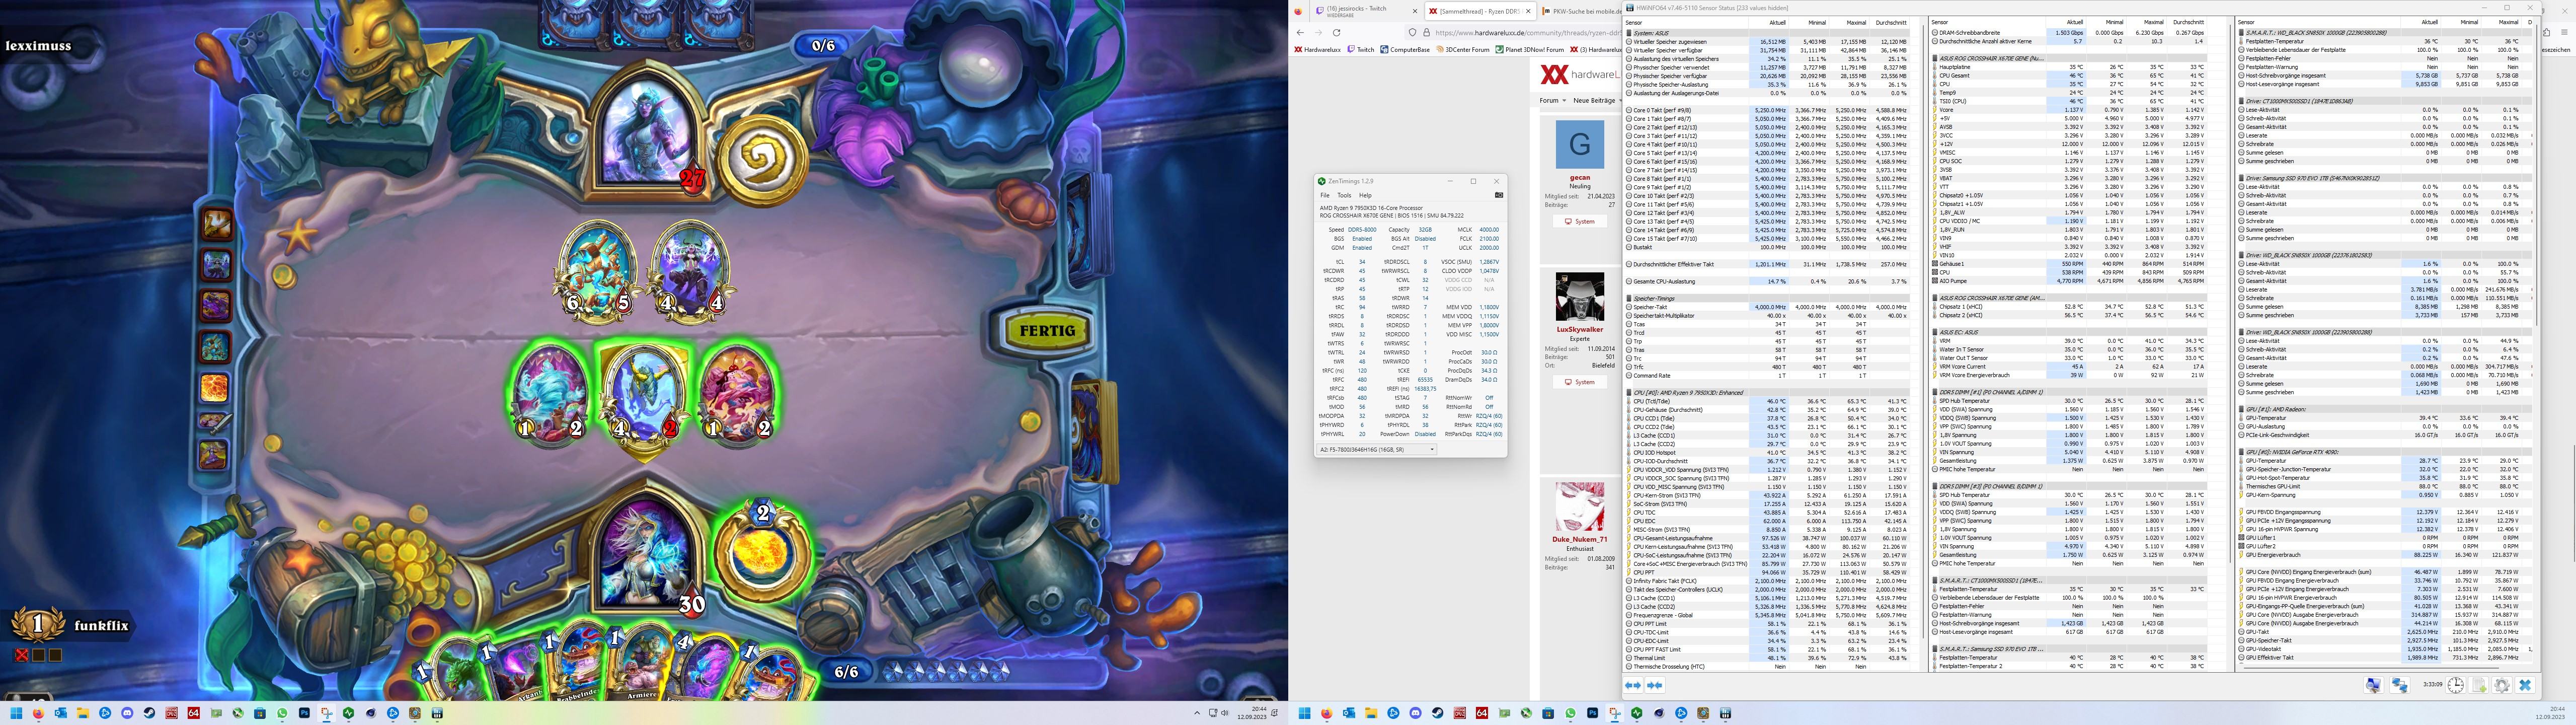Viewport: 2576px width, 725px height.
Task: Toggle 'Gesamte CPU-Auslastung' sensor row circle
Action: (1628, 281)
